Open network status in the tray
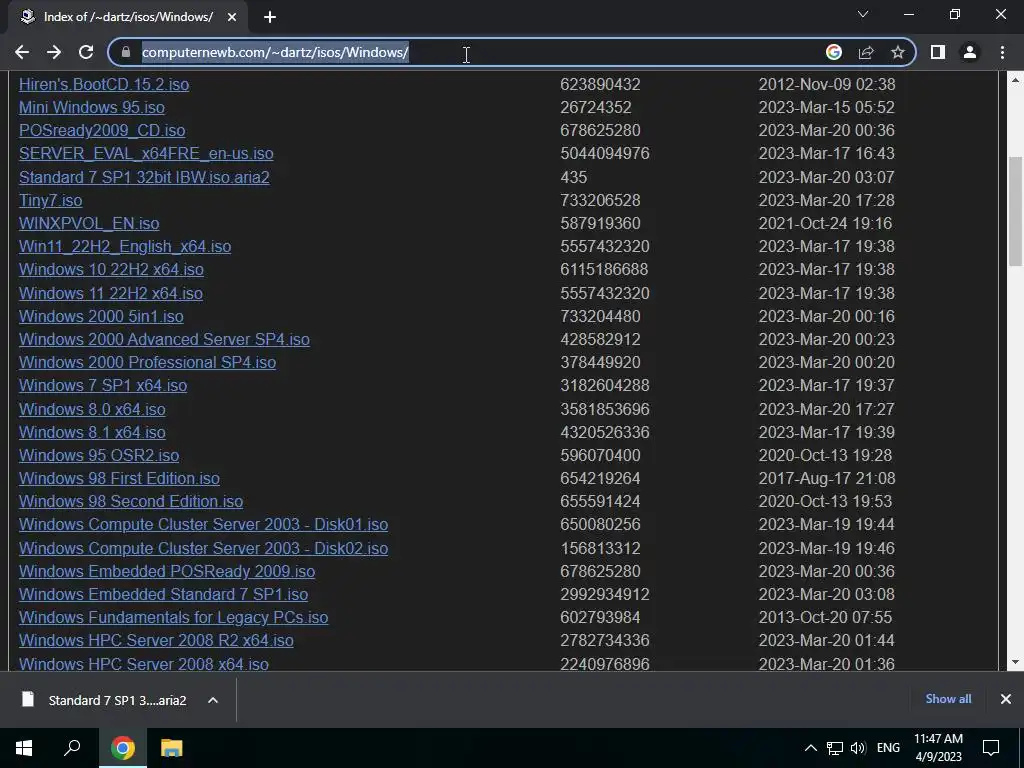 point(835,748)
